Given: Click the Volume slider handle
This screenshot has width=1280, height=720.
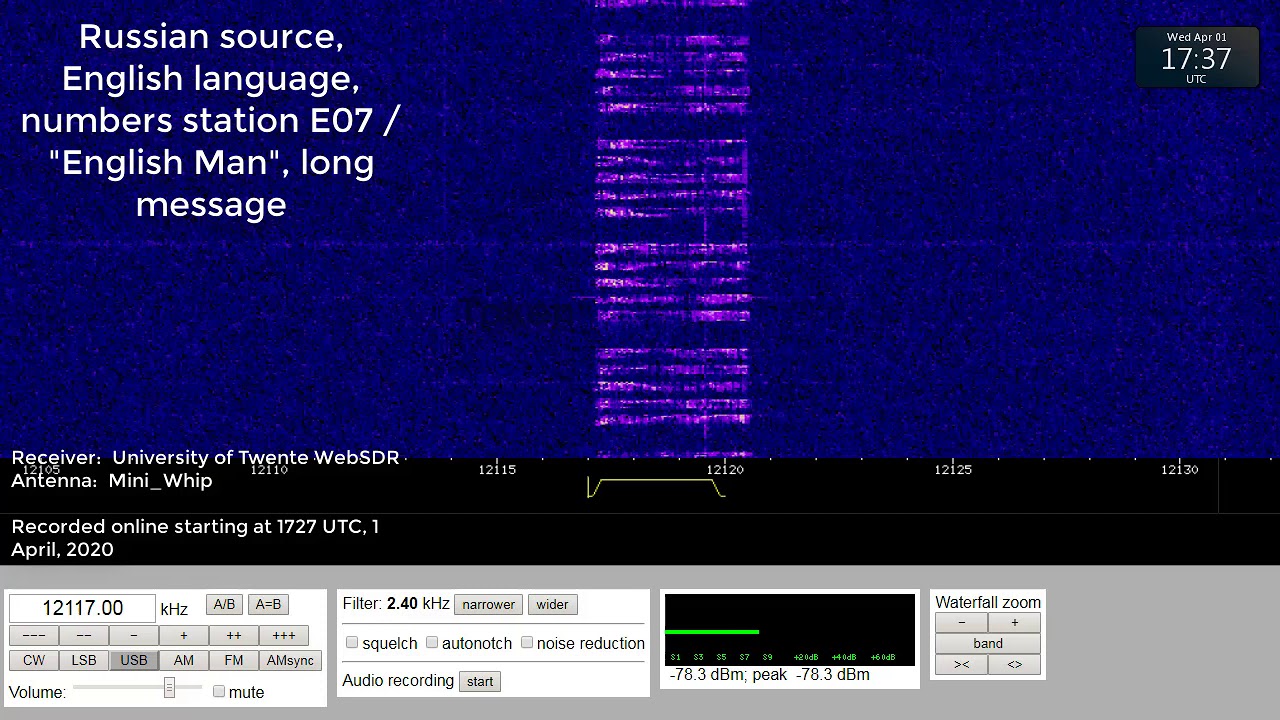Looking at the screenshot, I should (x=169, y=688).
